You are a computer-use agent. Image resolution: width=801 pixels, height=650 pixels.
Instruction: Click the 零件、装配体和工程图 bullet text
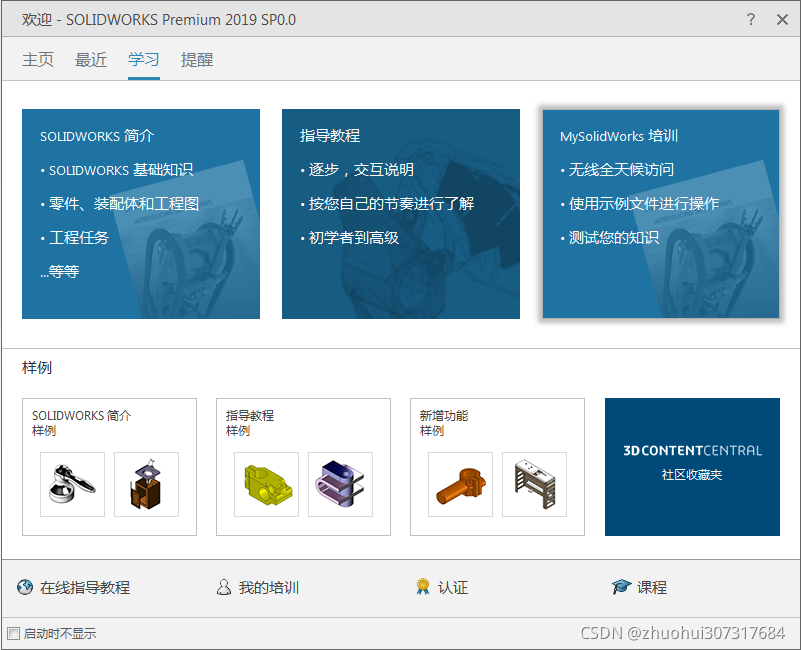(x=124, y=204)
